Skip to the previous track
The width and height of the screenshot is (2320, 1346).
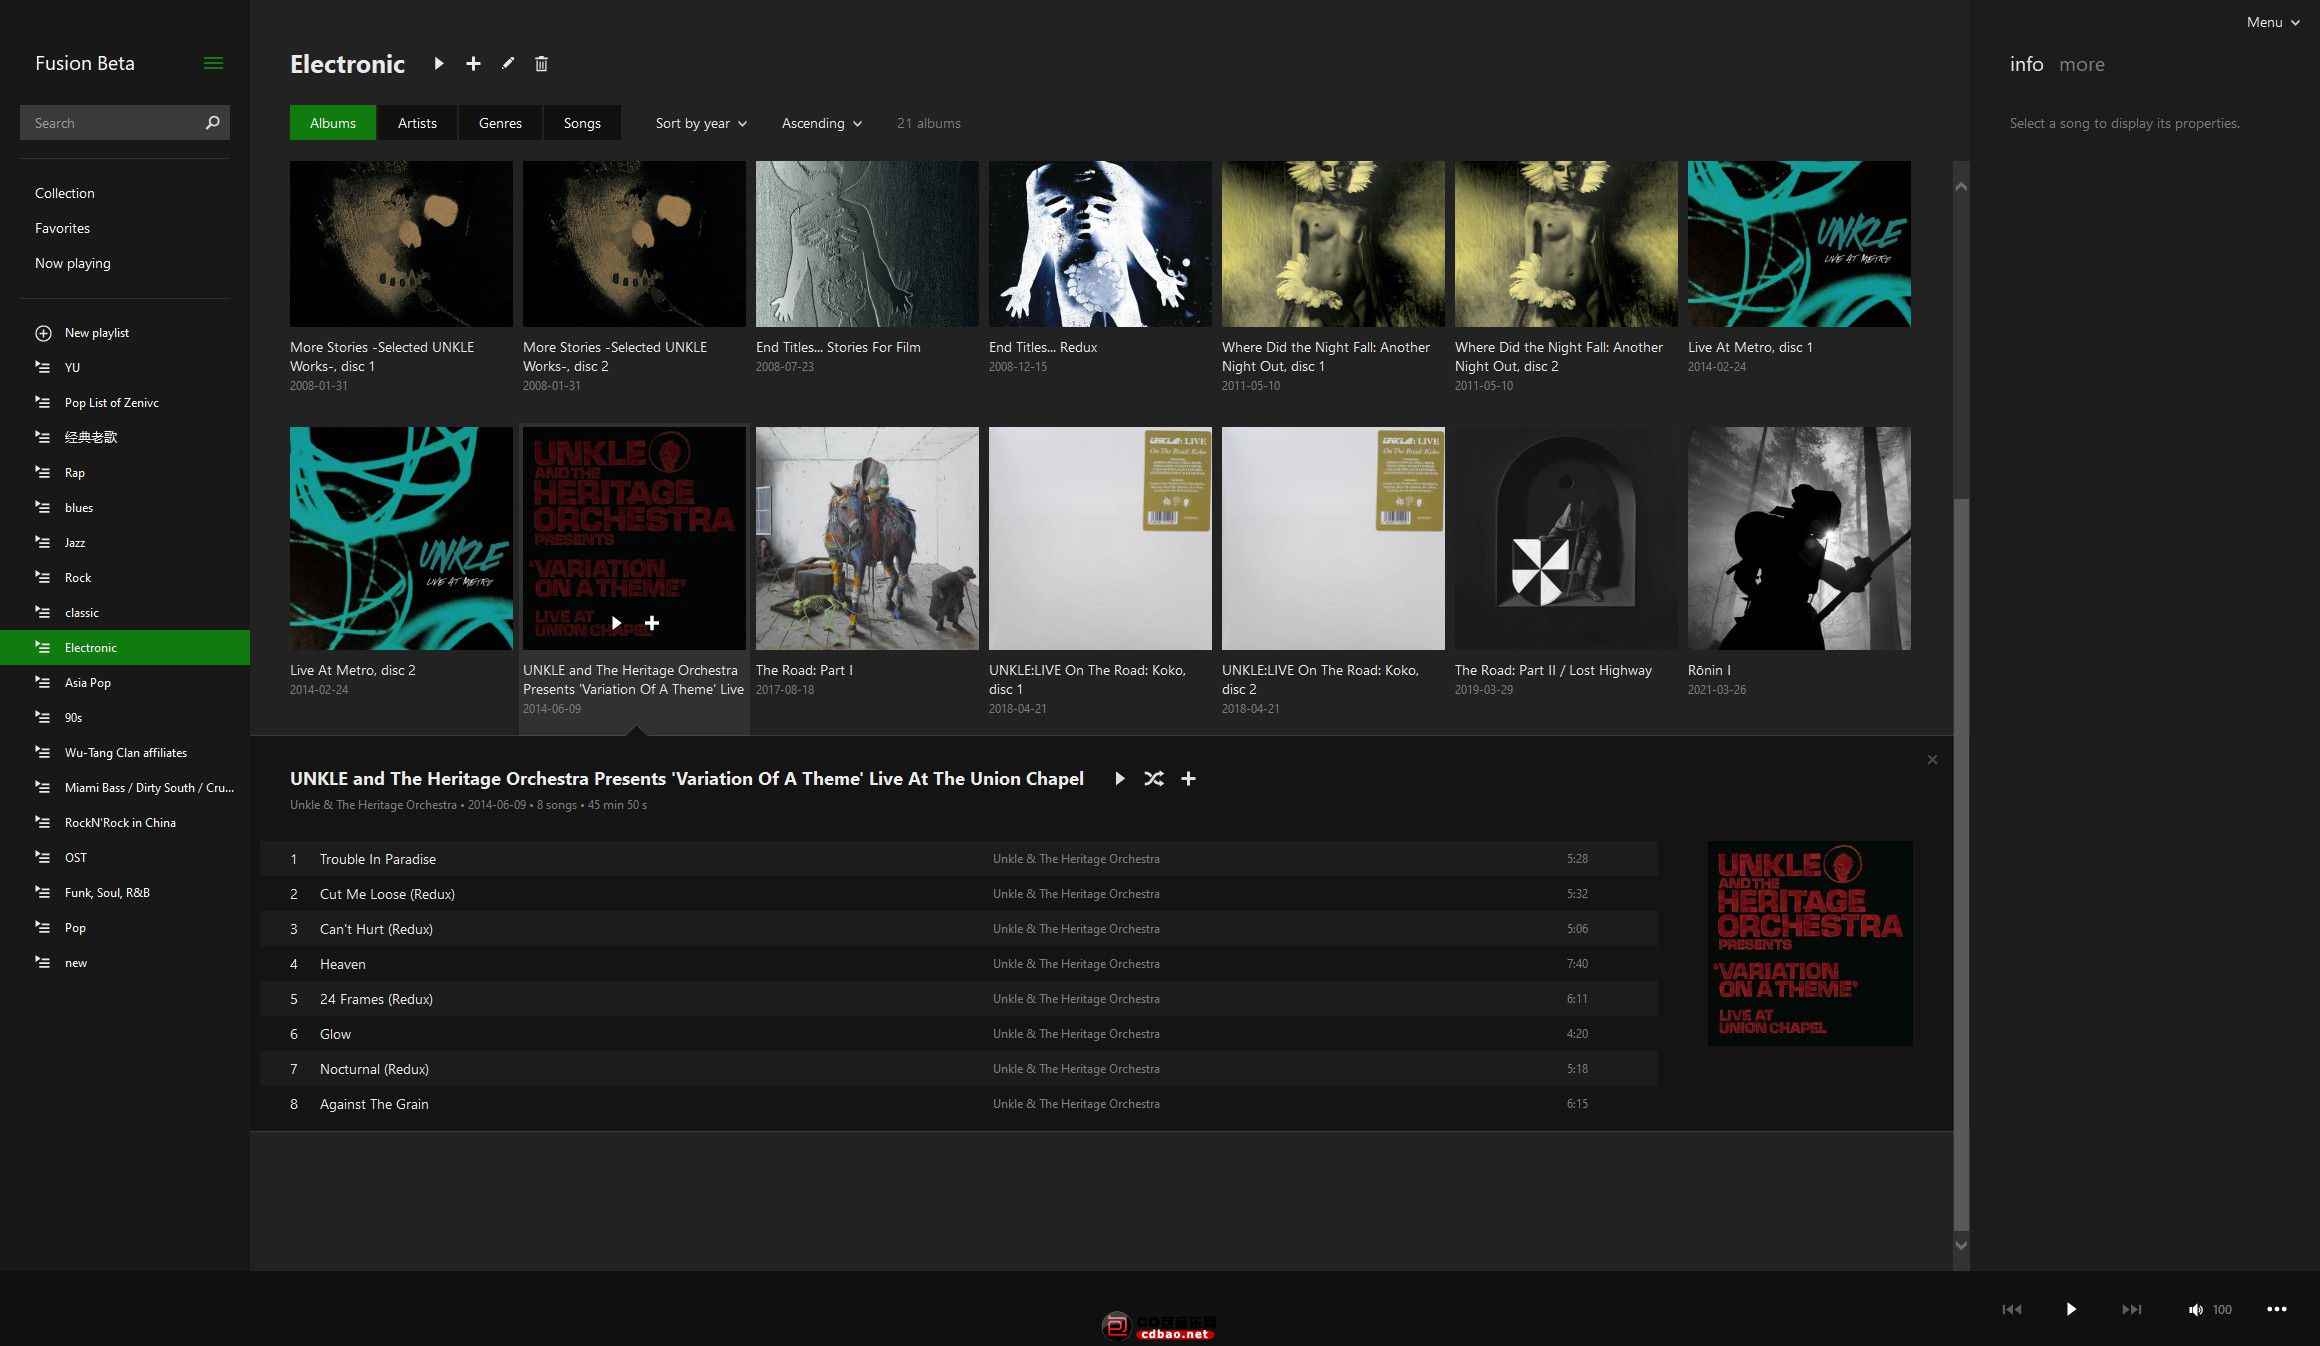[2012, 1309]
